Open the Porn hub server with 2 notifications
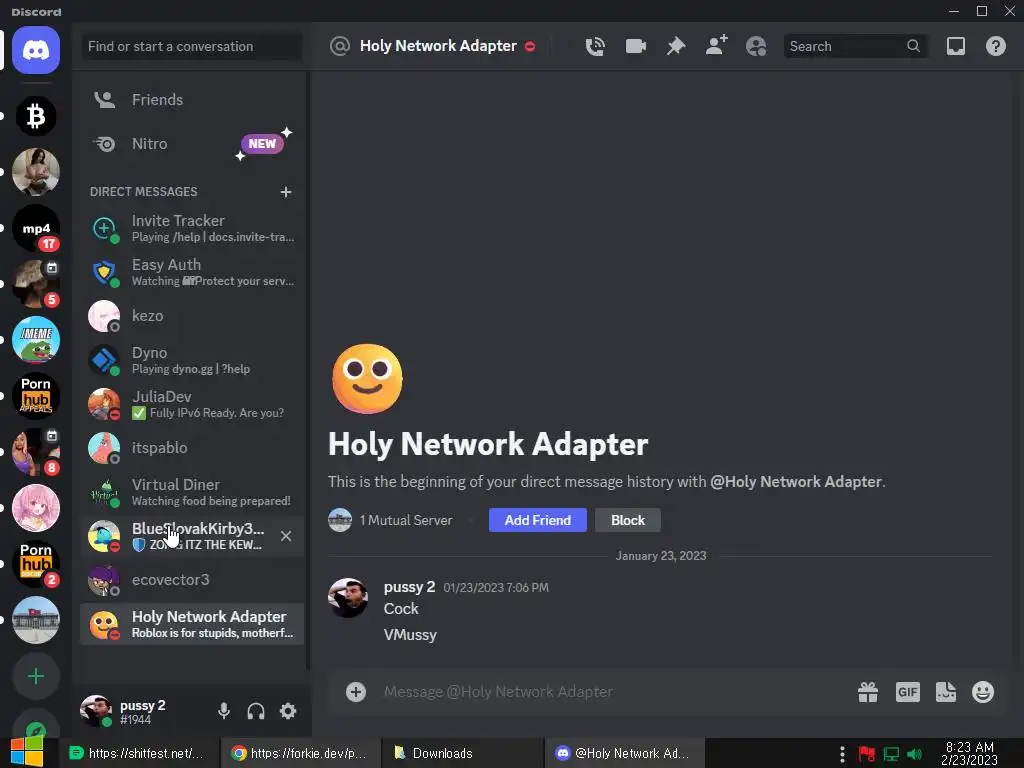The width and height of the screenshot is (1024, 768). pos(36,564)
